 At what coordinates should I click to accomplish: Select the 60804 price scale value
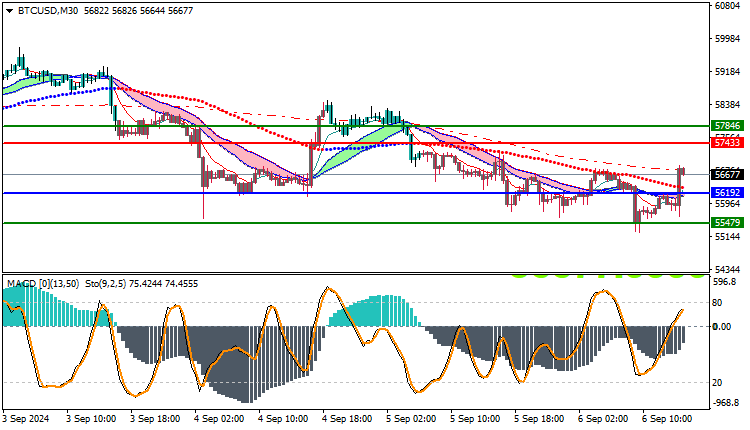(727, 6)
